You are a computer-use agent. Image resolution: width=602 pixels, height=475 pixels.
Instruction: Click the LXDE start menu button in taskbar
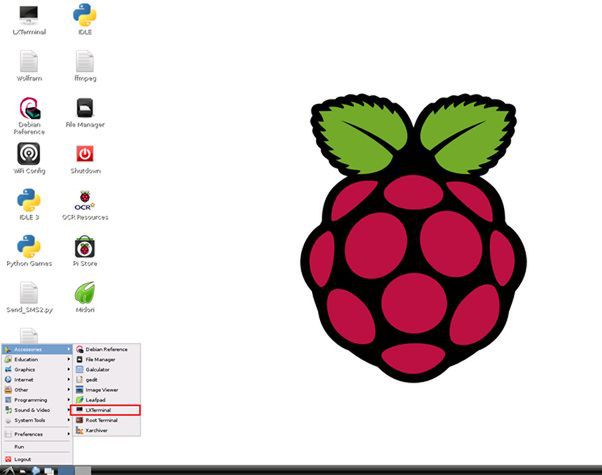pyautogui.click(x=8, y=470)
